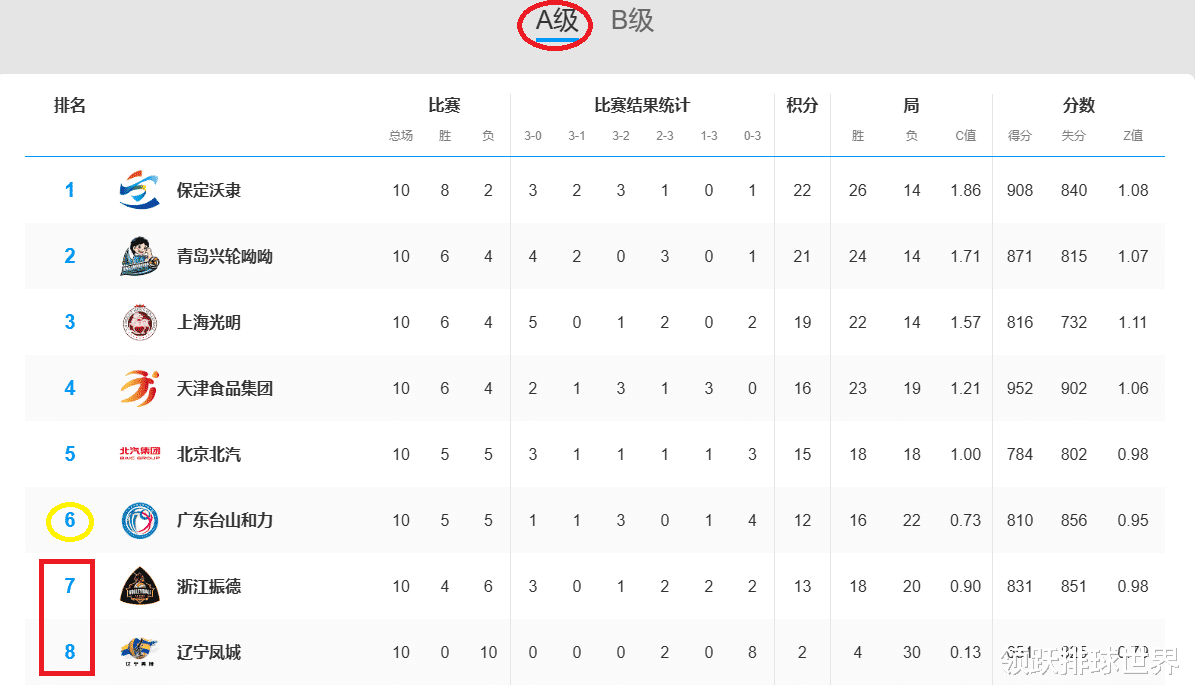The image size is (1195, 696).
Task: Select the 天津食品集团 team name
Action: click(x=225, y=388)
